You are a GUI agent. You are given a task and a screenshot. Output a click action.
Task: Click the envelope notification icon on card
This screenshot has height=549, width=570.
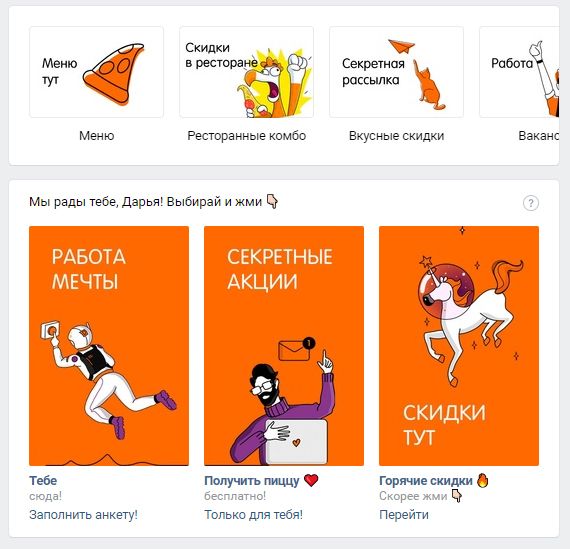tap(296, 349)
